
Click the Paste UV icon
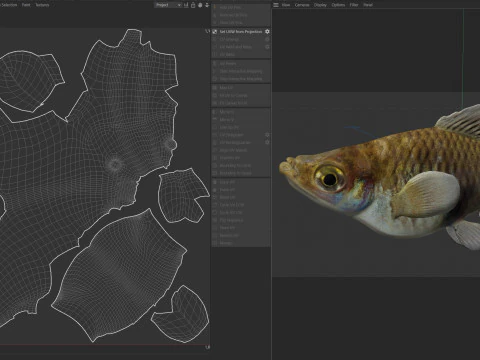215,190
